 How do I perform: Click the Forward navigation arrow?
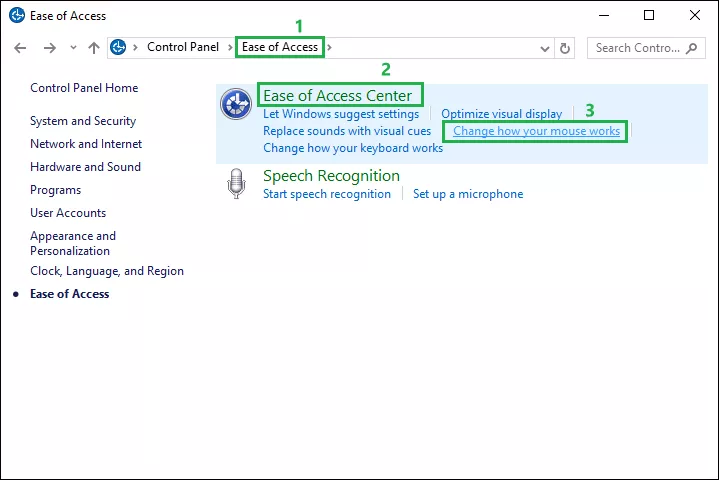tap(50, 48)
